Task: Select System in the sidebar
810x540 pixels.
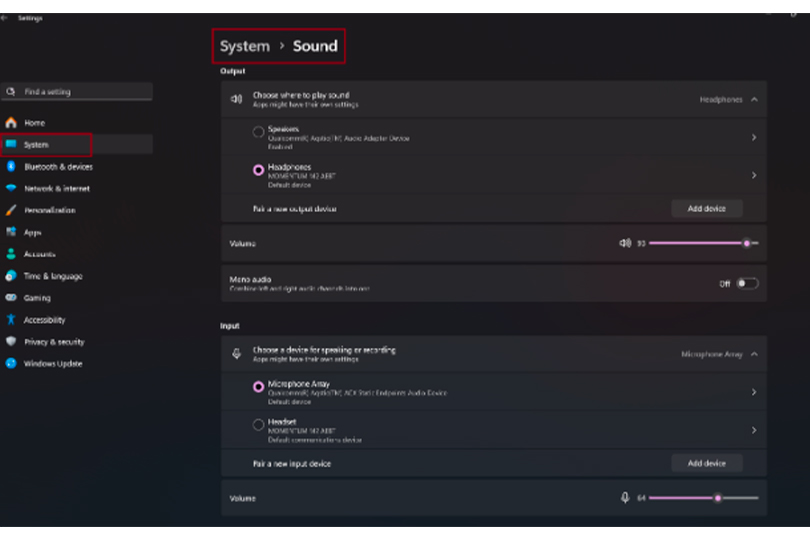Action: (x=36, y=145)
